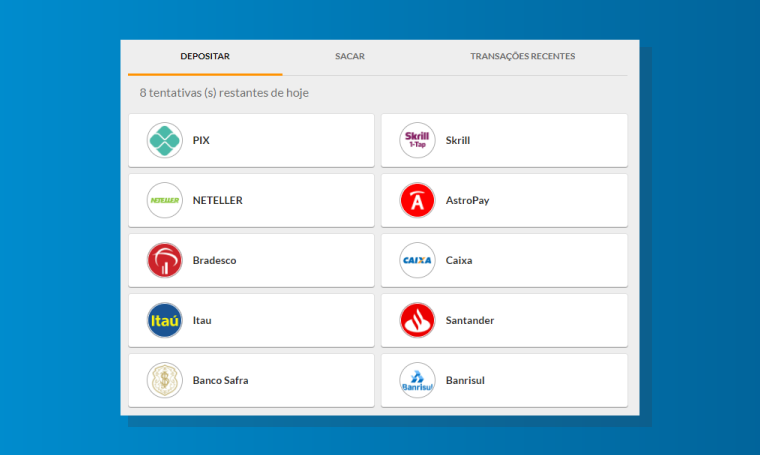760x455 pixels.
Task: Select the Skrill label text
Action: [x=458, y=141]
